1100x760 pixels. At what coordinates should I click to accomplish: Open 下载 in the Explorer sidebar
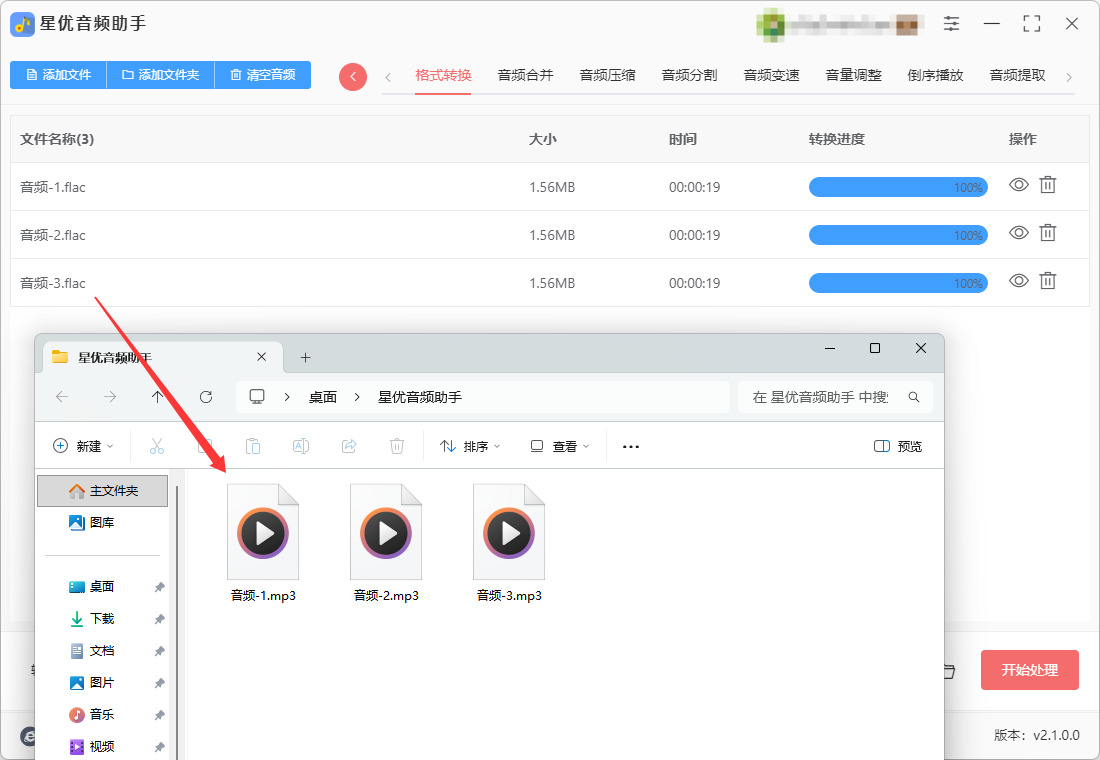[102, 618]
